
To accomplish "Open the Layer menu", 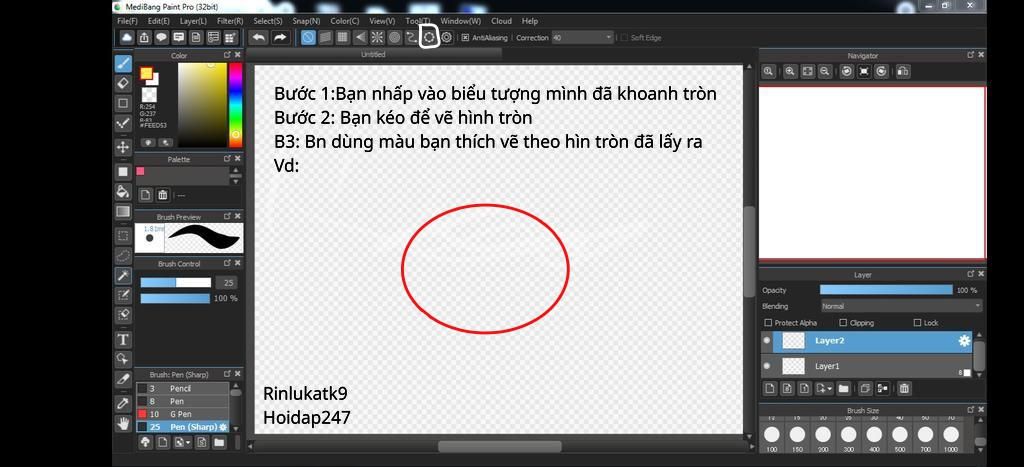I will tap(193, 21).
